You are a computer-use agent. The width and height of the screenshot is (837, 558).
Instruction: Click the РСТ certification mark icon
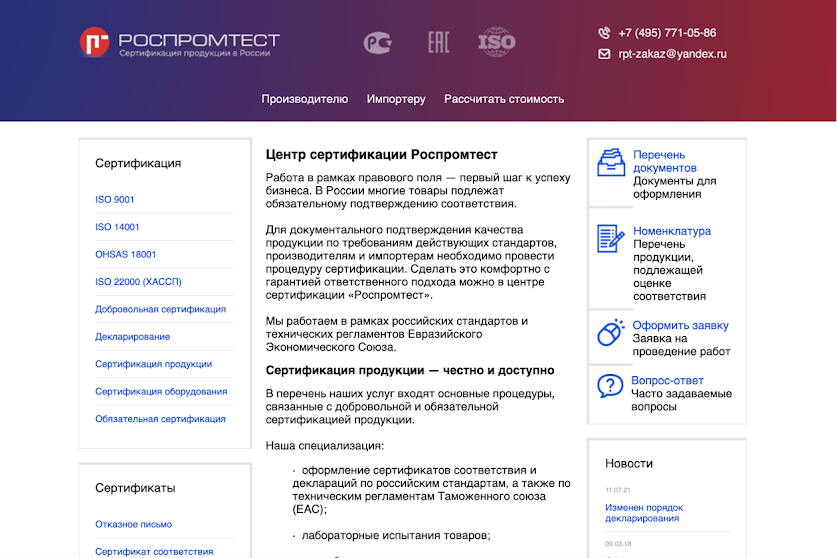(378, 43)
